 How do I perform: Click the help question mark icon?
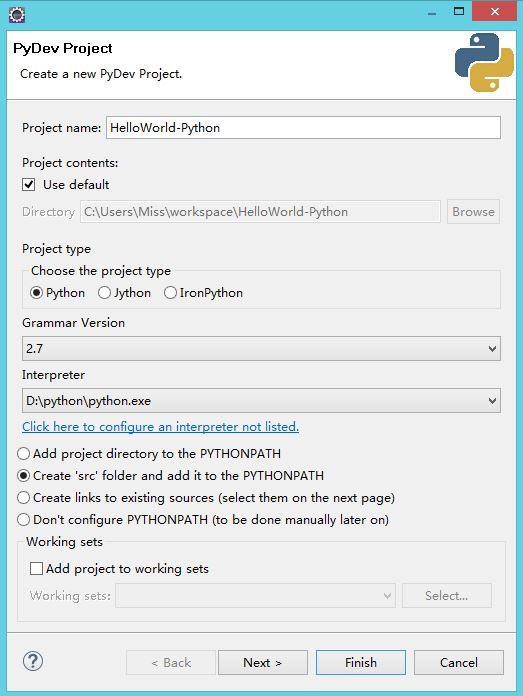click(33, 661)
